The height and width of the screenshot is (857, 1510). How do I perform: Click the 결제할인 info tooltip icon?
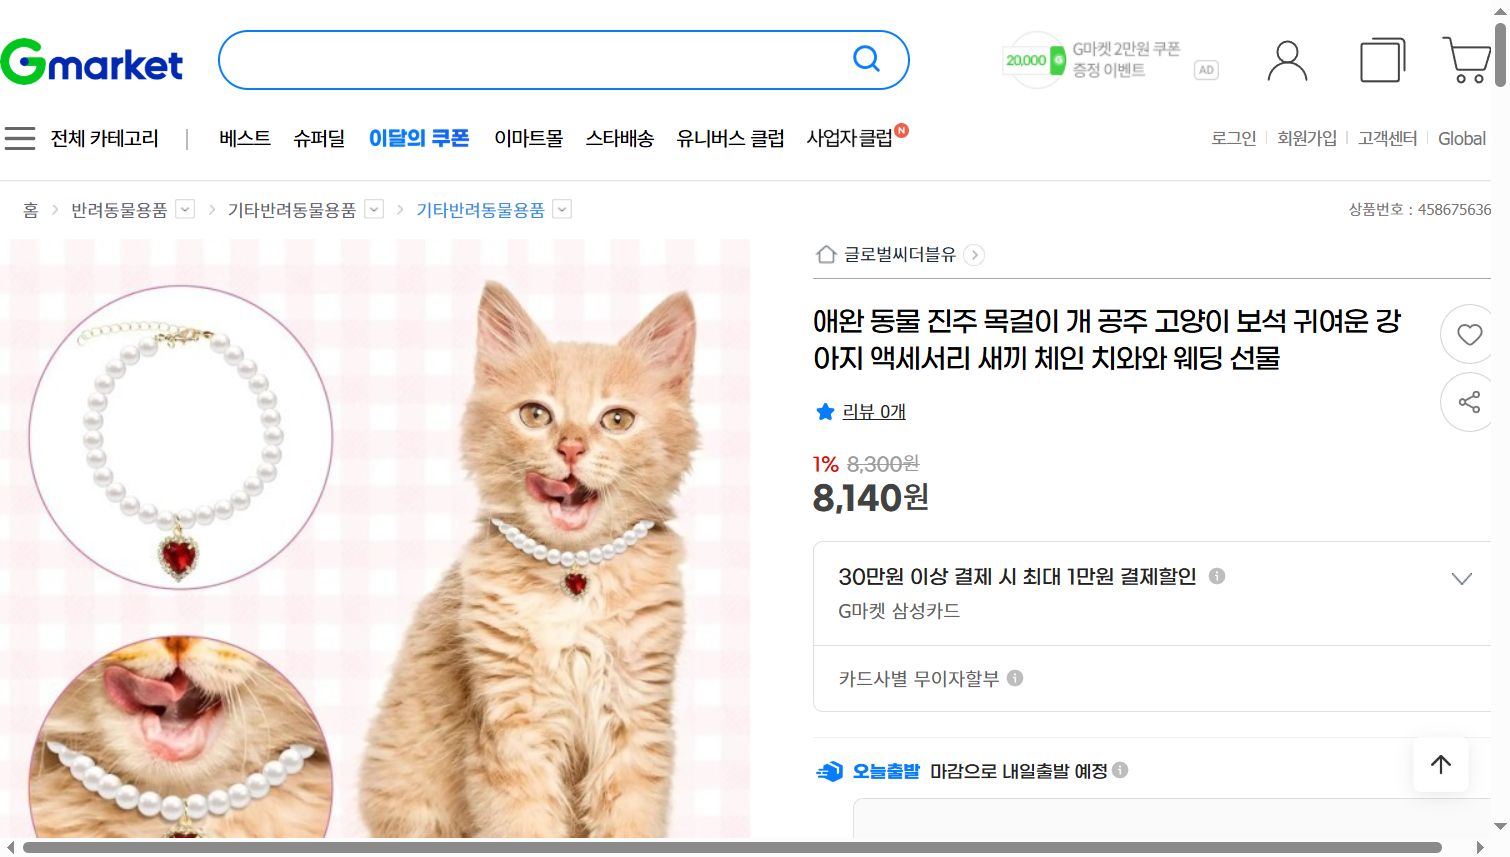tap(1218, 576)
